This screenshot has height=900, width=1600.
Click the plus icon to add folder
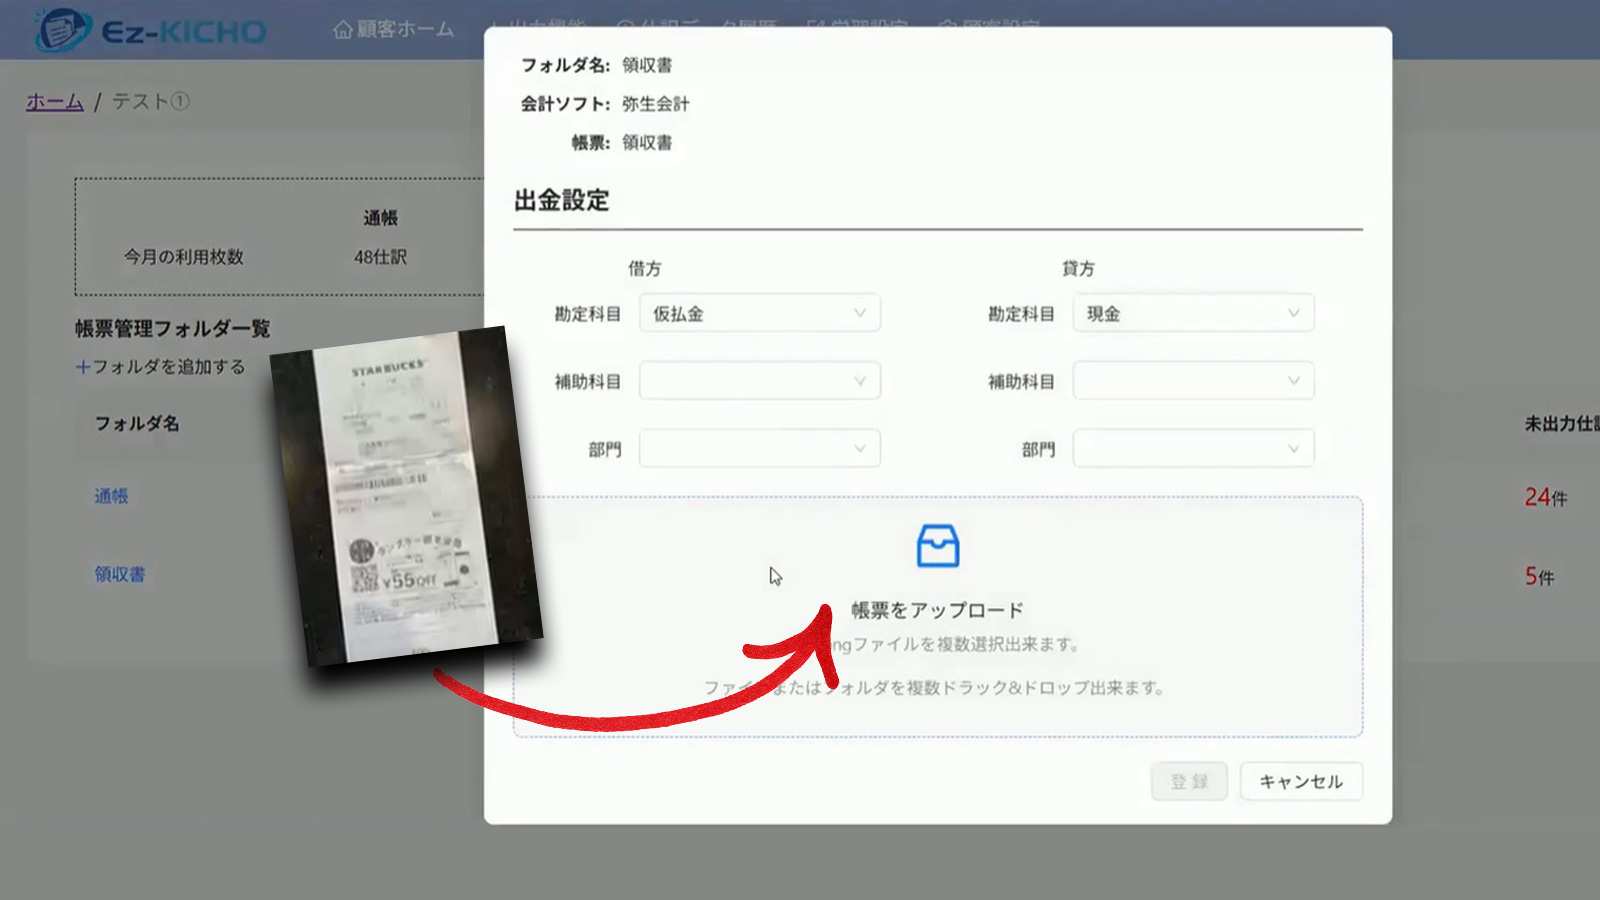tap(83, 367)
